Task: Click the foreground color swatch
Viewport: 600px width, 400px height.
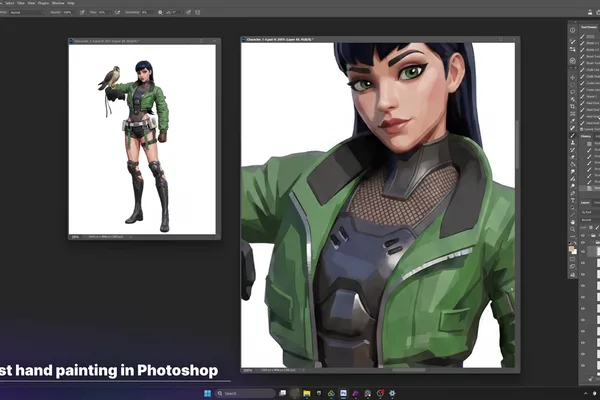Action: (x=571, y=248)
